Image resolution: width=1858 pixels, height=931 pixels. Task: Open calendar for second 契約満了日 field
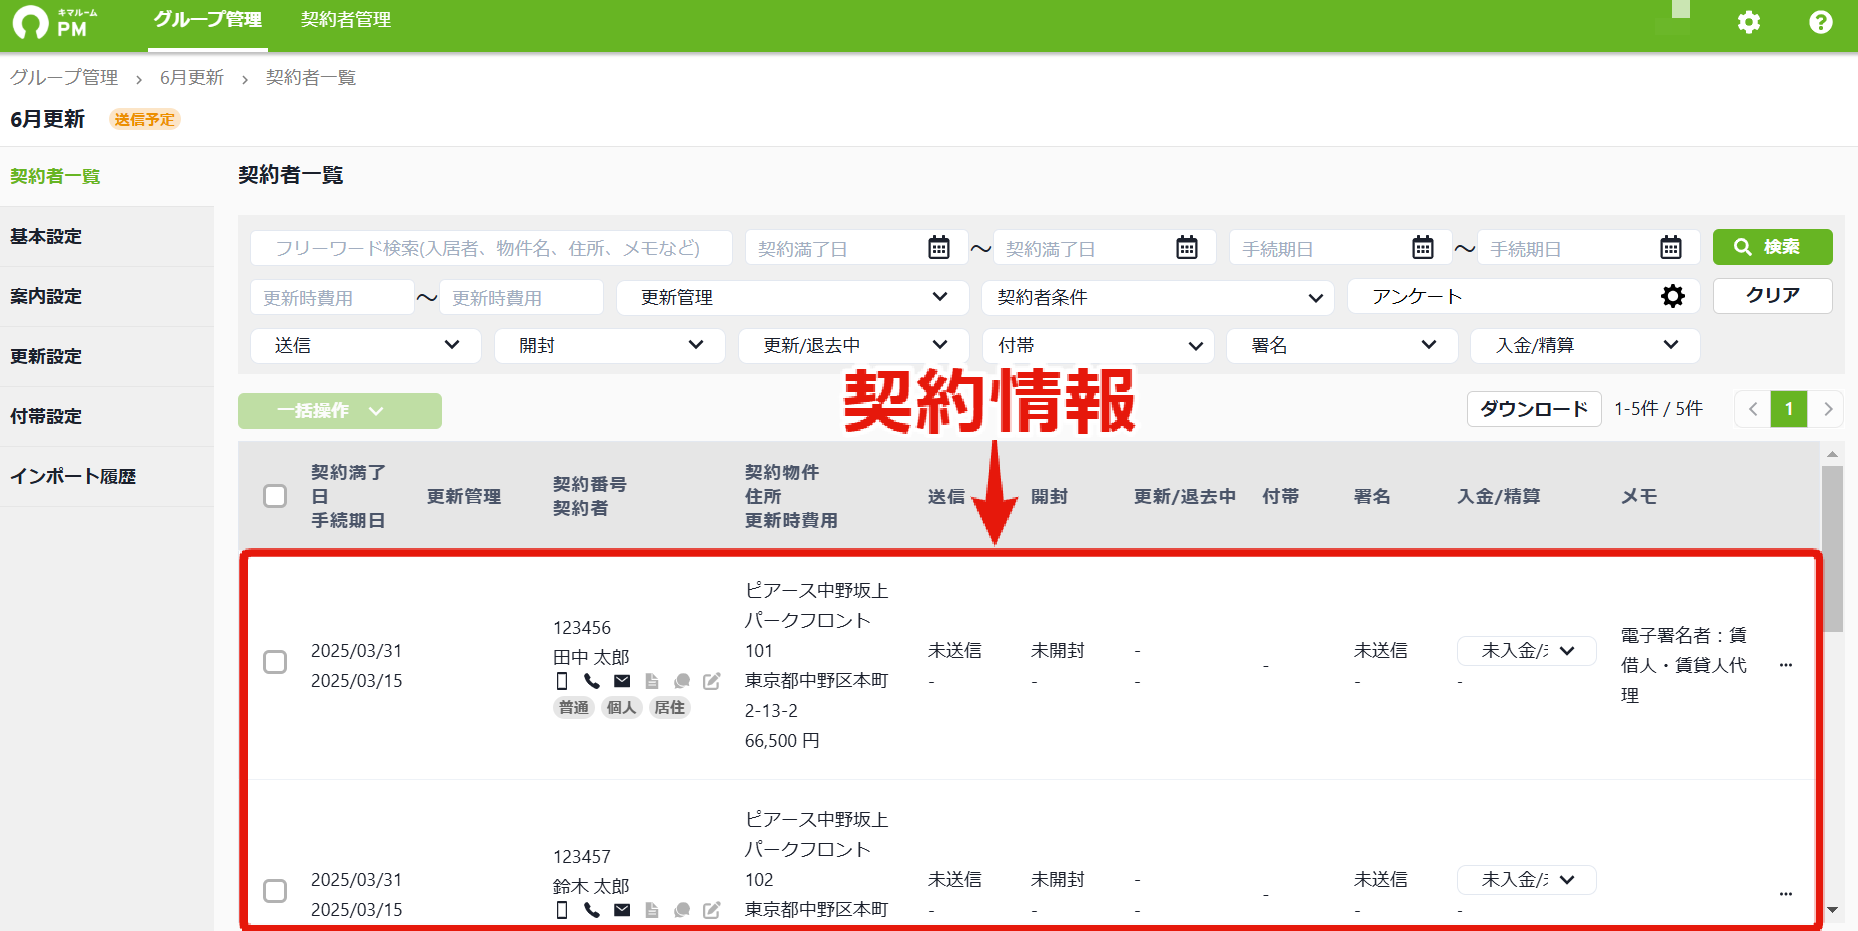[x=1187, y=248]
